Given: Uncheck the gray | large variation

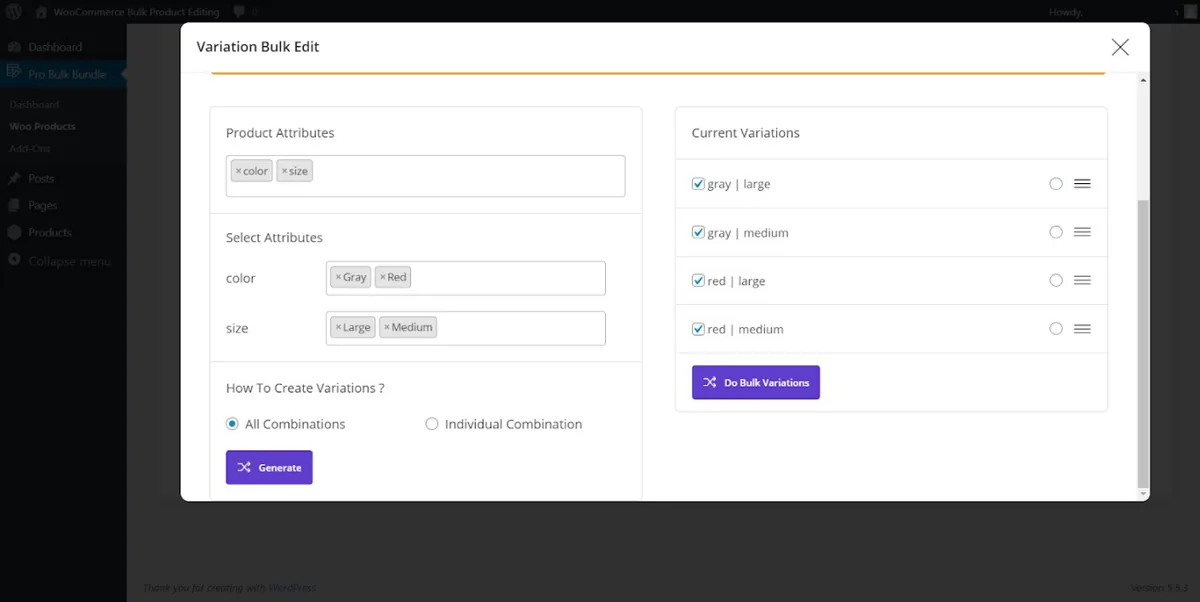Looking at the screenshot, I should [x=697, y=183].
